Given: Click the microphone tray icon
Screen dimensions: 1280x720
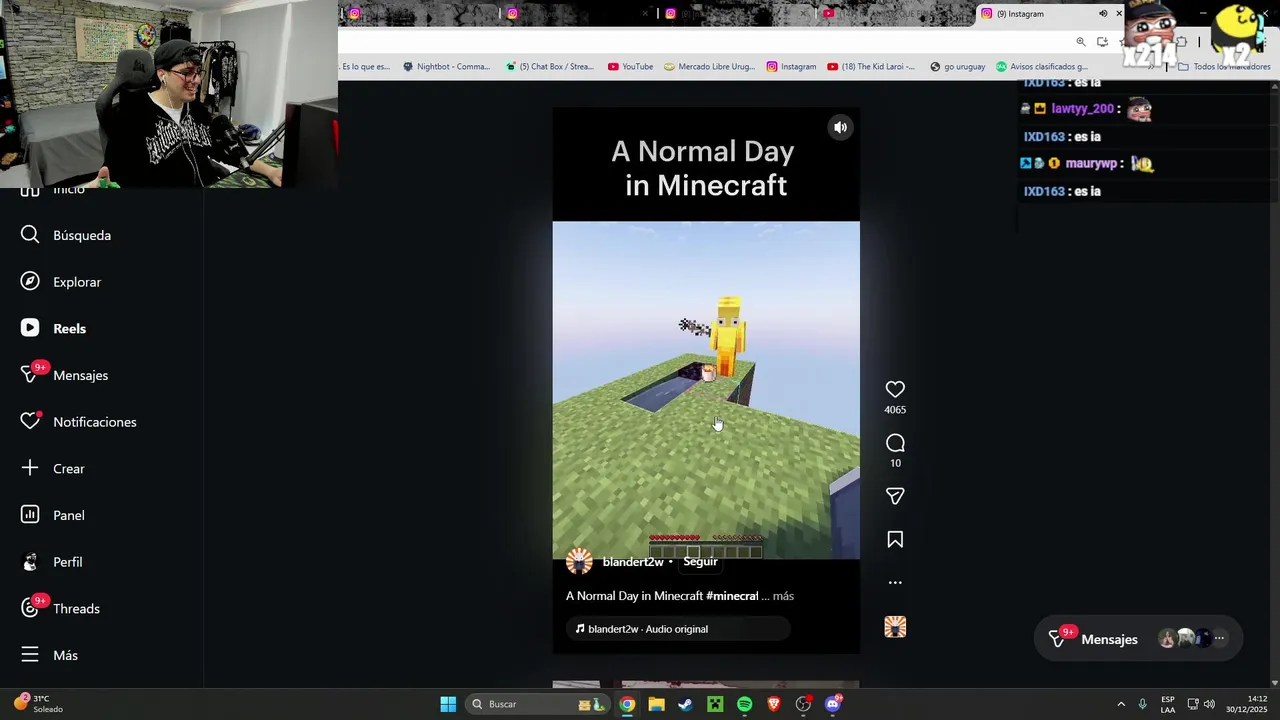Looking at the screenshot, I should 1143,704.
